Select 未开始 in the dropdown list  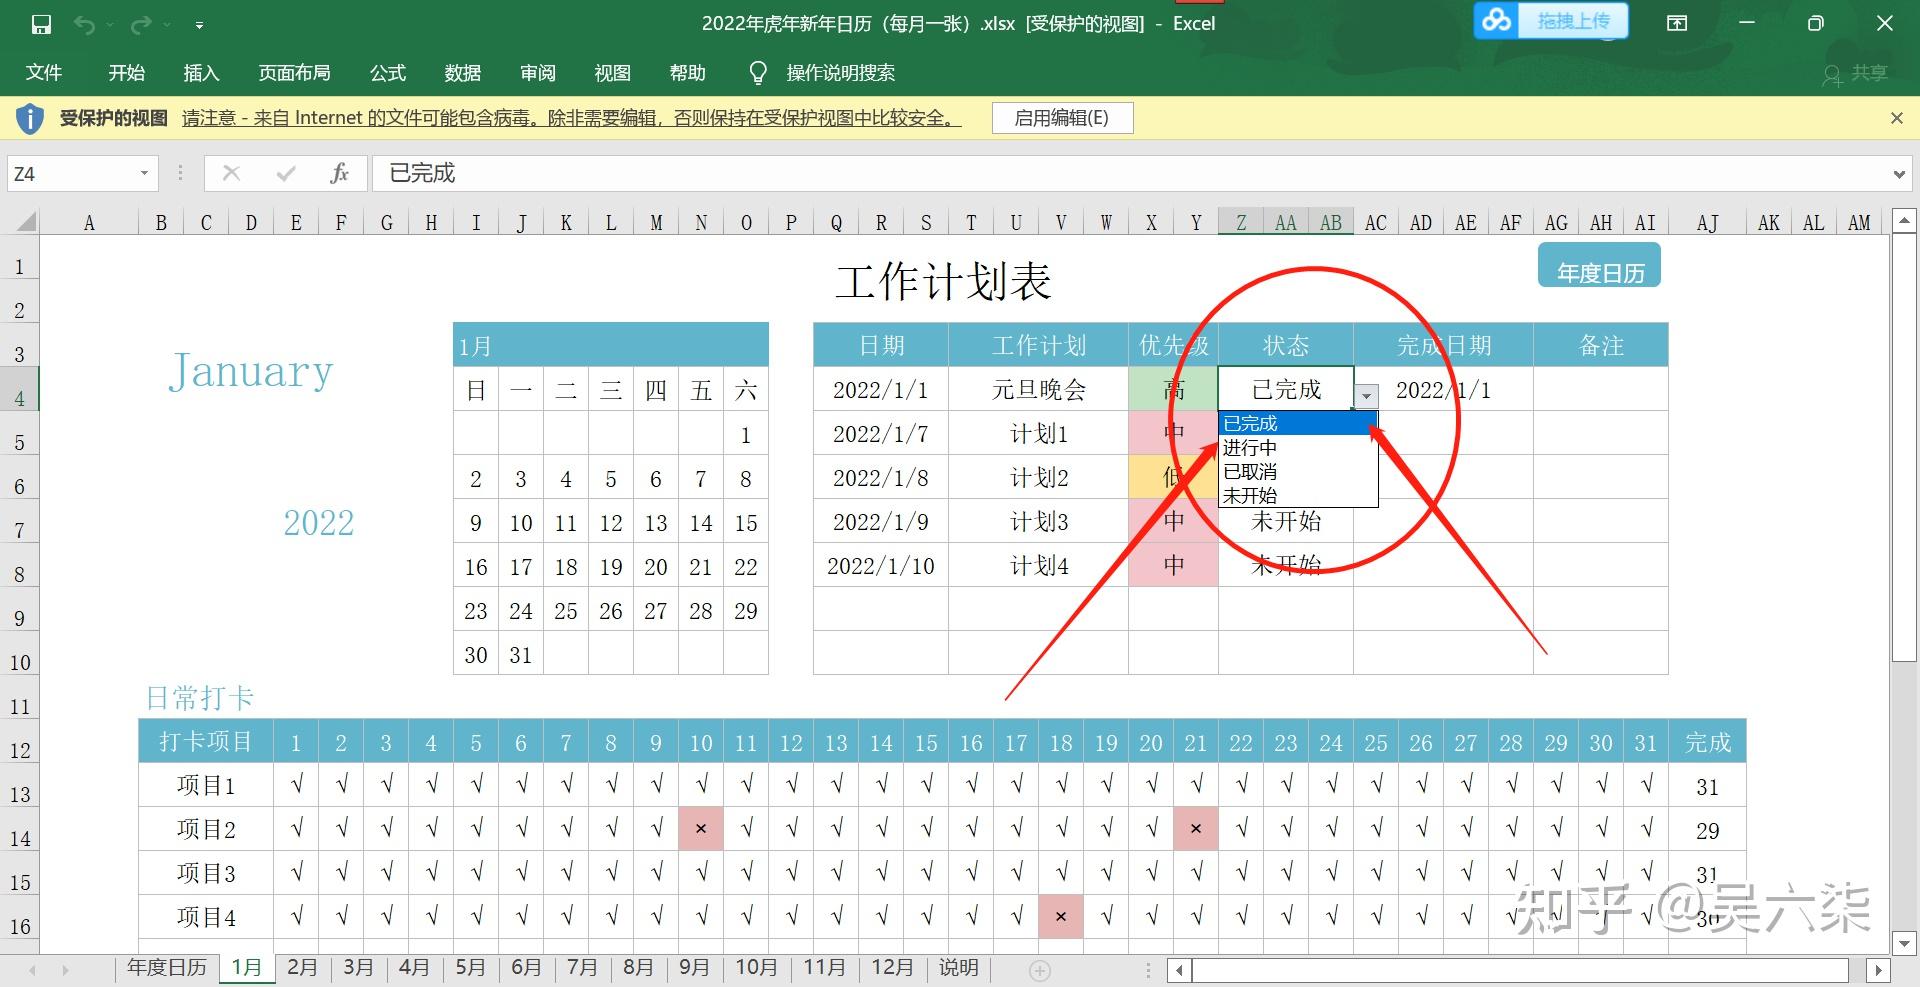pyautogui.click(x=1297, y=495)
